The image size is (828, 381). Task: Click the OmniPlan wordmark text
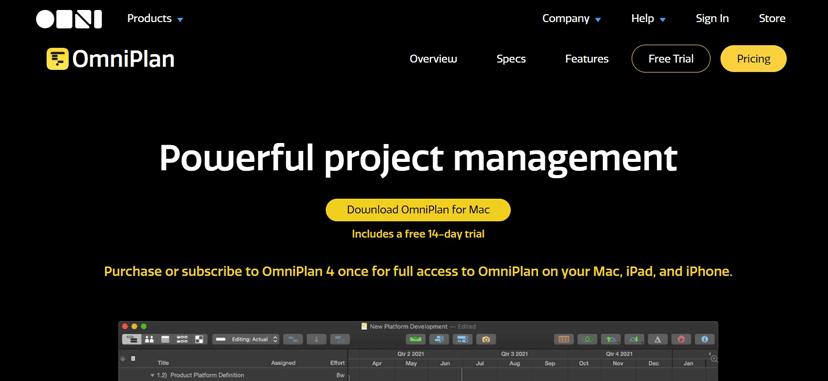click(123, 59)
